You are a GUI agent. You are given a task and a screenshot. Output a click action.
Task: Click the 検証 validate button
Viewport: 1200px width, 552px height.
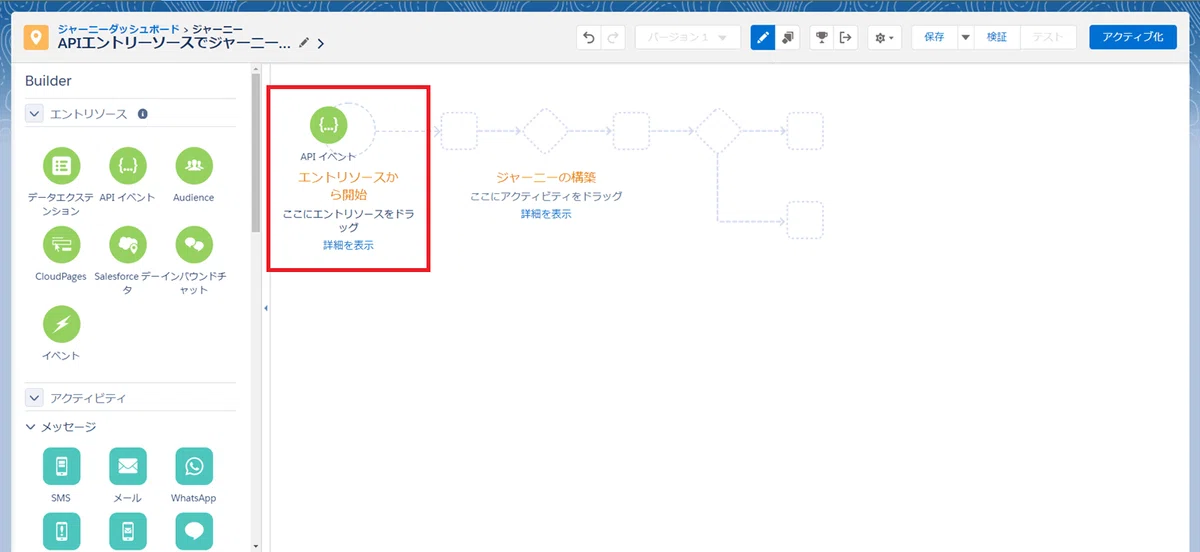pos(997,37)
